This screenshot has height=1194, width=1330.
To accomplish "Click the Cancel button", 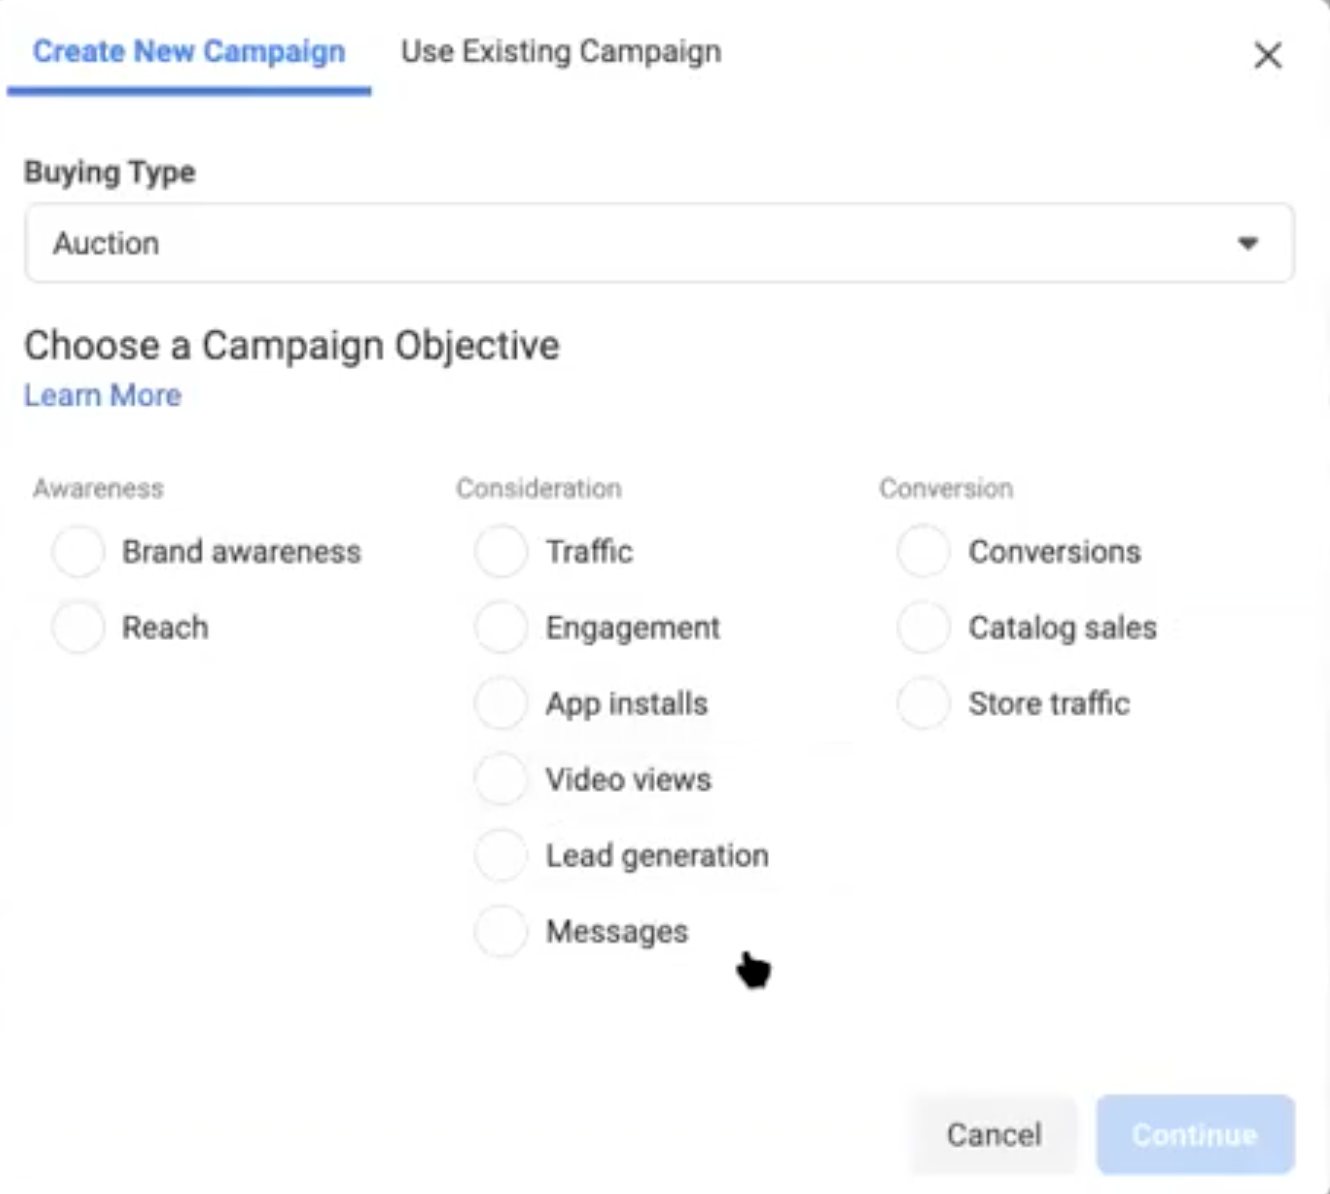I will pos(993,1135).
